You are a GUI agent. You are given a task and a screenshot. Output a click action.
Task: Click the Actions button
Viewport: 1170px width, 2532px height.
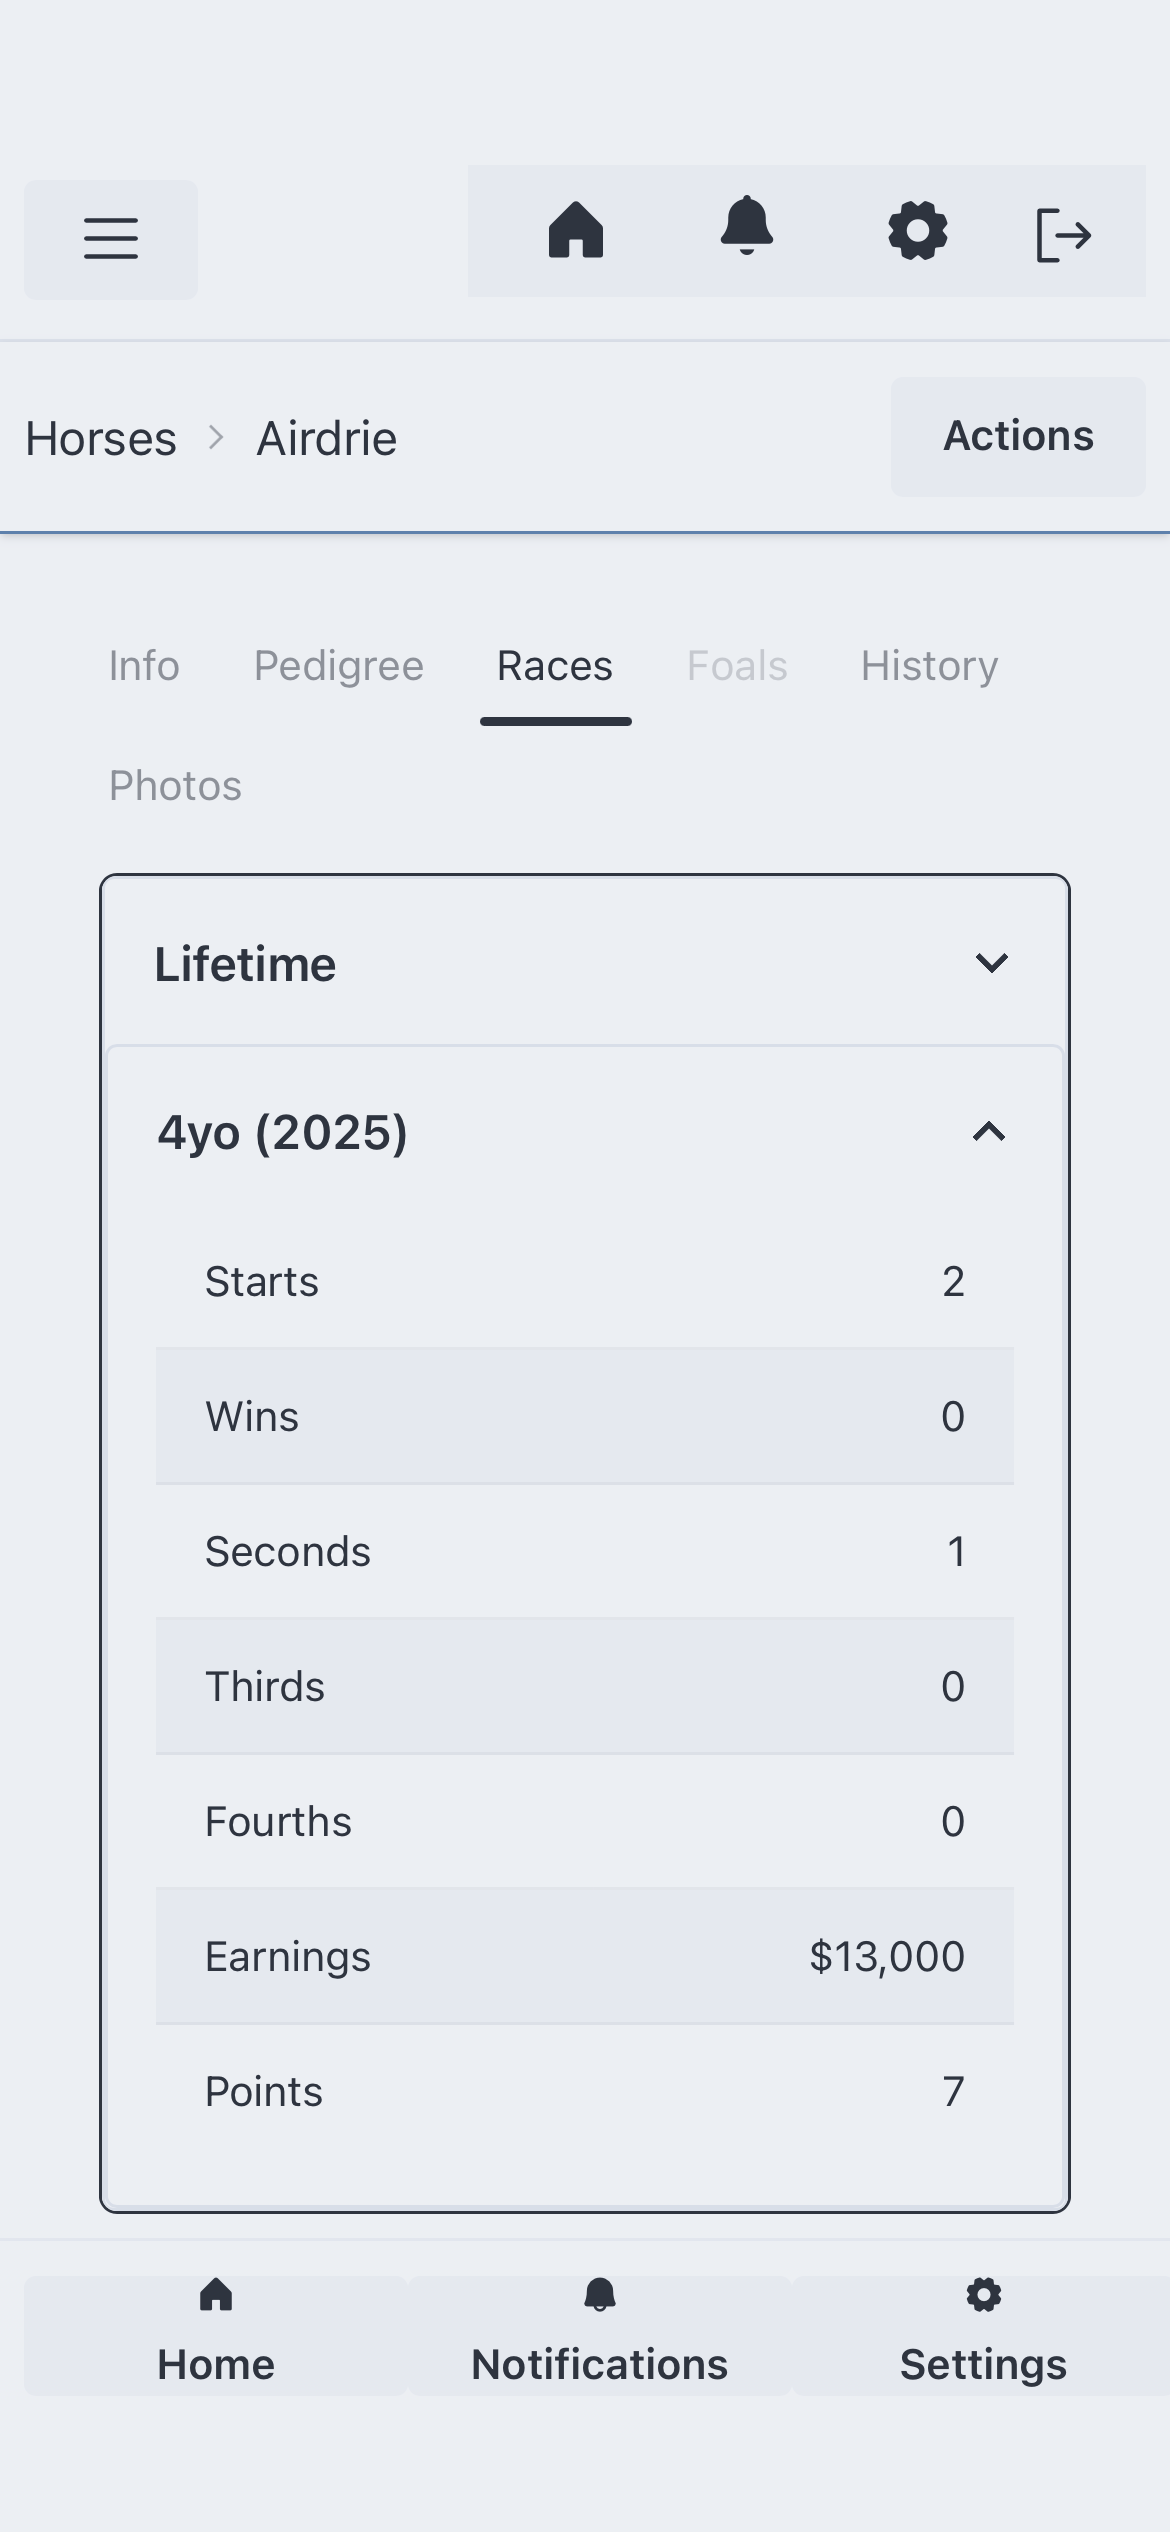[1018, 437]
